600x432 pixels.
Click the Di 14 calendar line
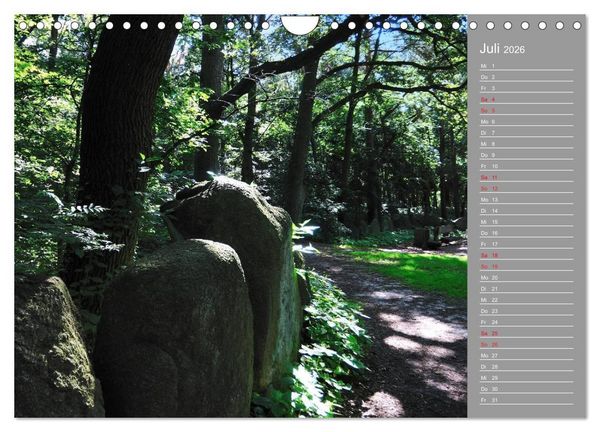pyautogui.click(x=527, y=211)
